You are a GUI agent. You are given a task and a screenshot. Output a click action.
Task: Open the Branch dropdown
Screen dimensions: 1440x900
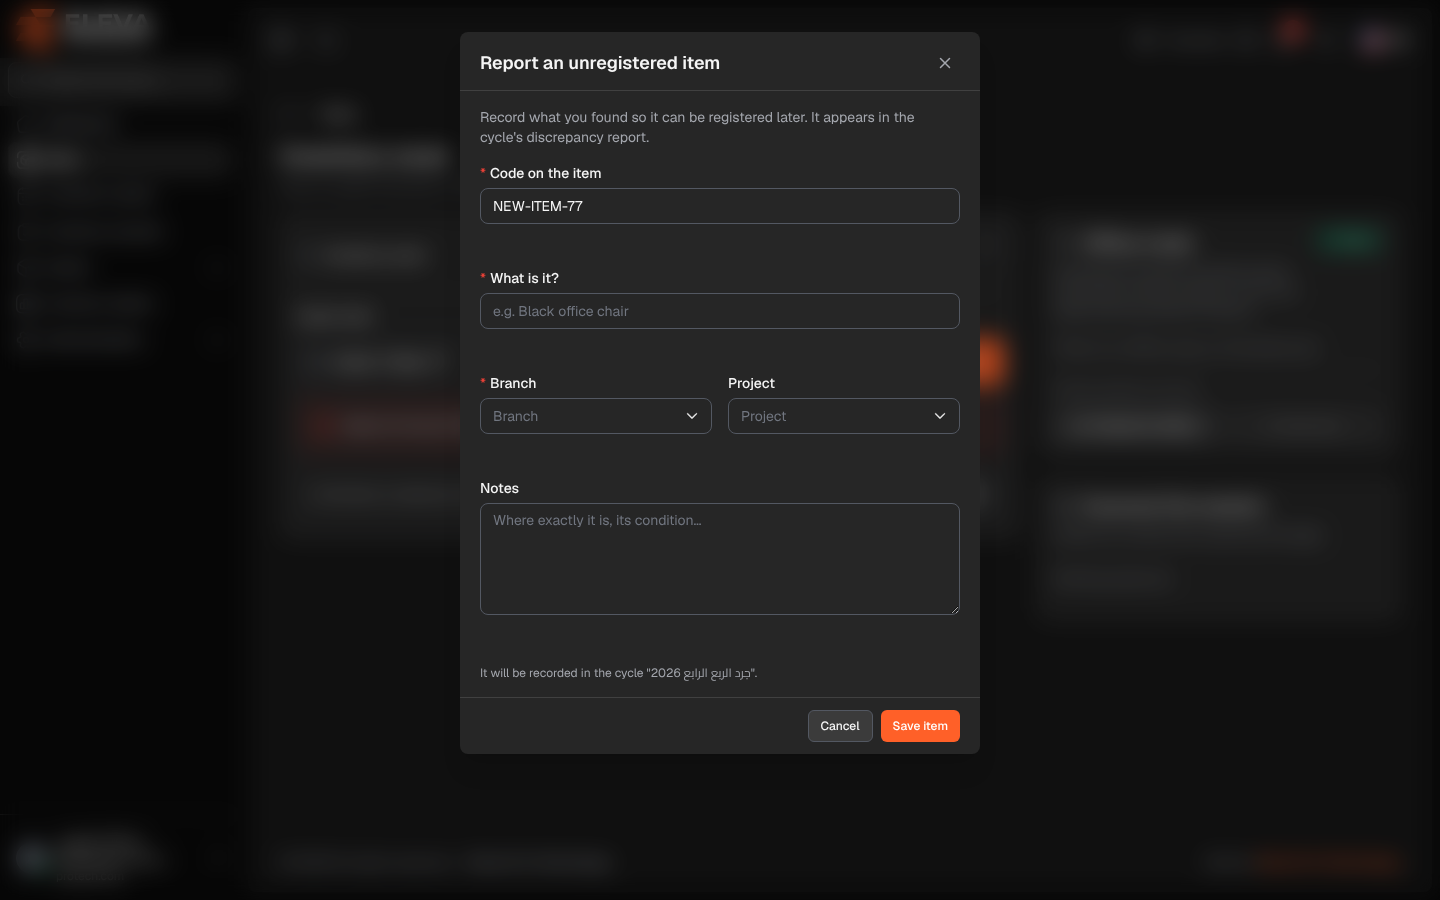click(596, 416)
